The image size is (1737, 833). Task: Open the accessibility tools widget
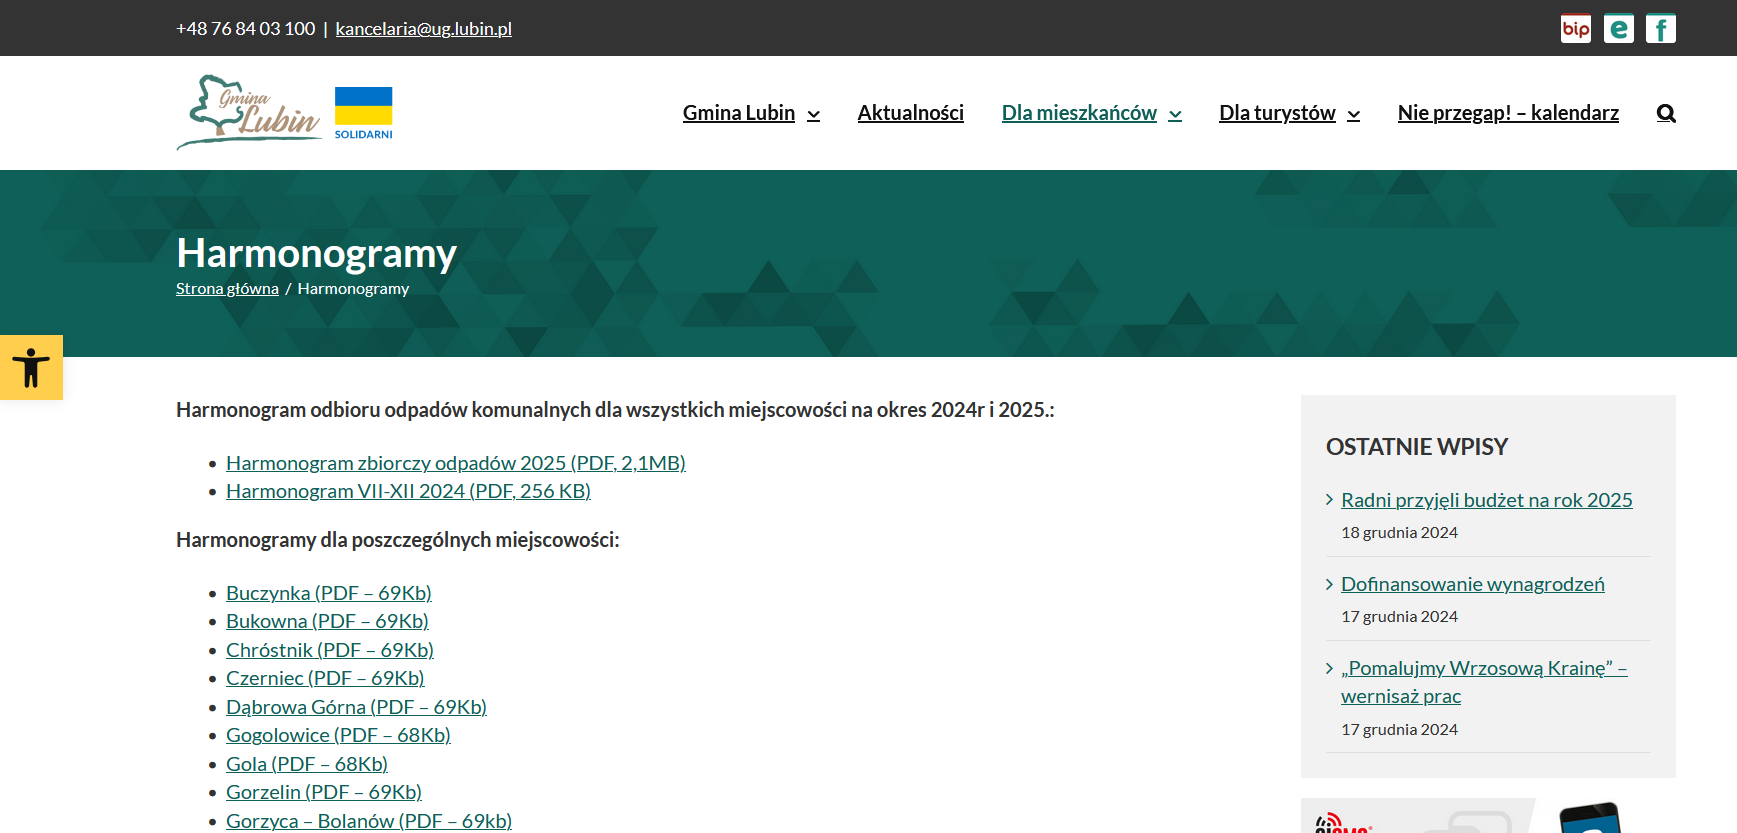[31, 367]
